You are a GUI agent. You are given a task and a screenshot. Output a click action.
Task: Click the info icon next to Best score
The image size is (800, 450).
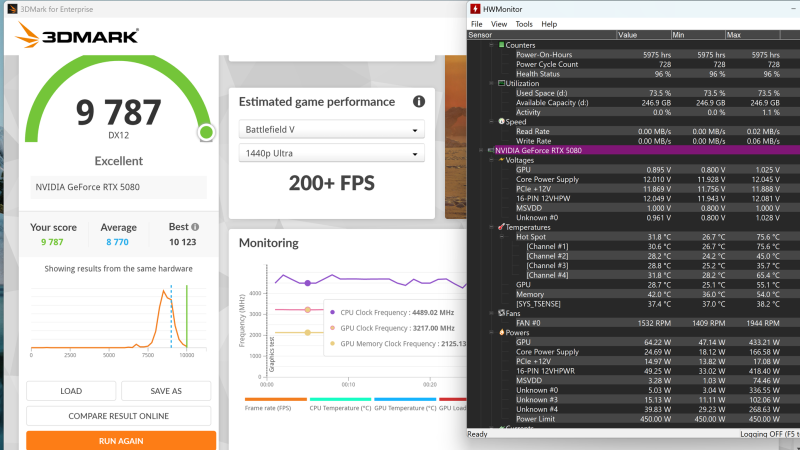[195, 227]
